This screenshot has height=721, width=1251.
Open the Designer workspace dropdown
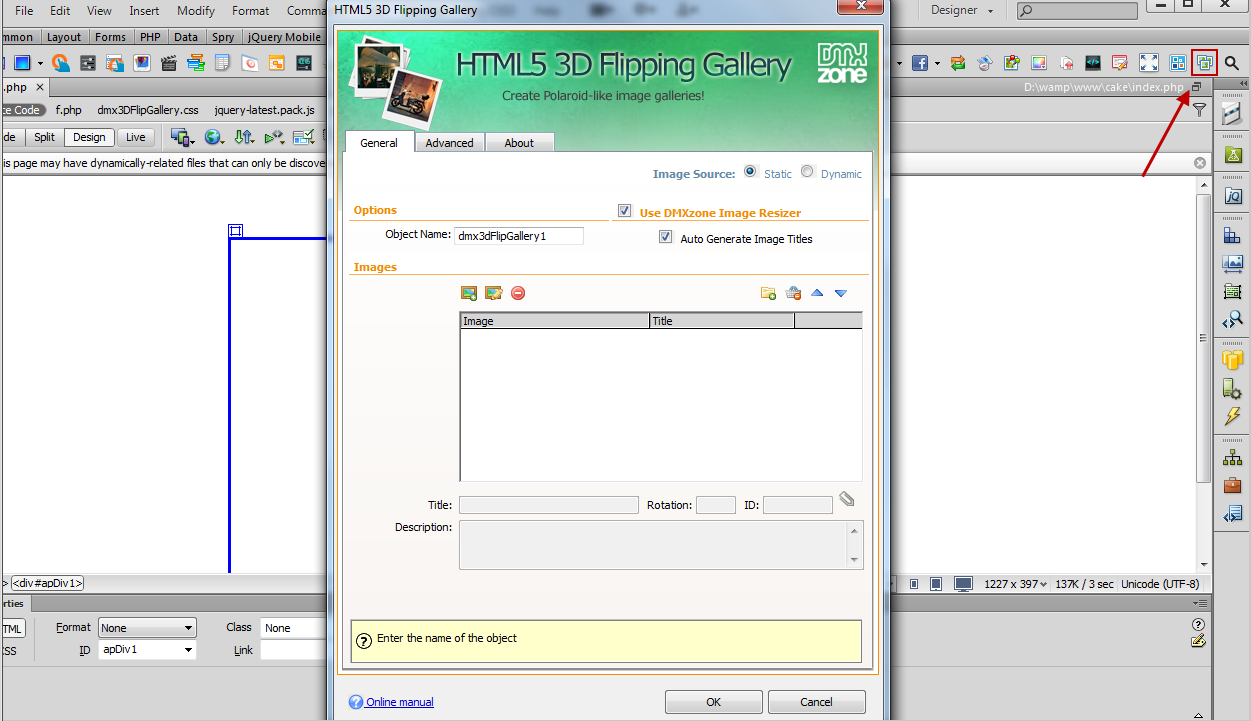click(x=962, y=10)
